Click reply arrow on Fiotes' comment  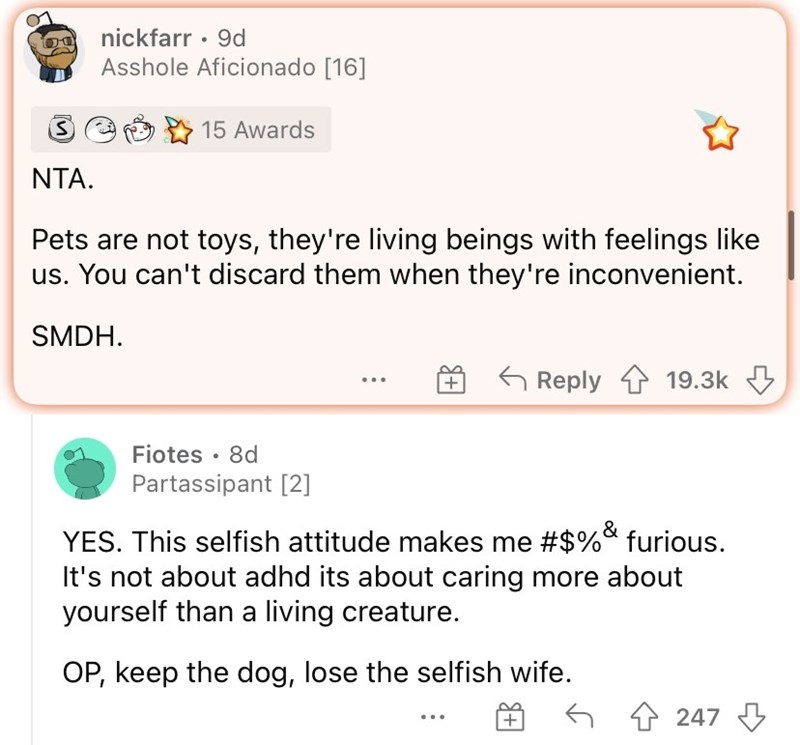[578, 716]
